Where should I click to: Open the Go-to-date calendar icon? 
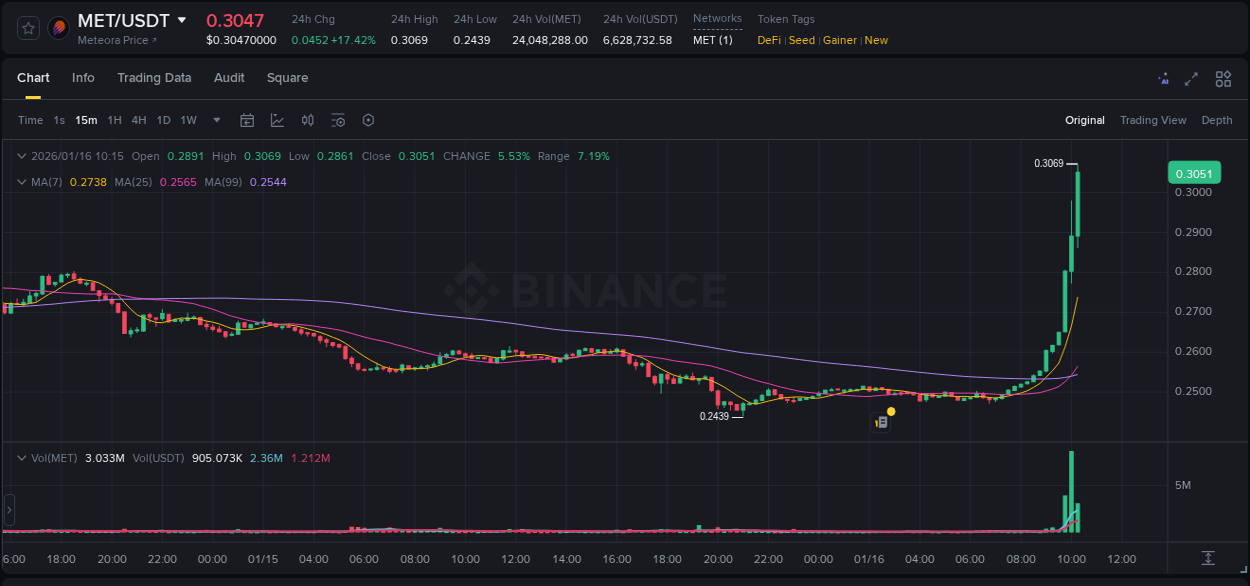coord(247,119)
